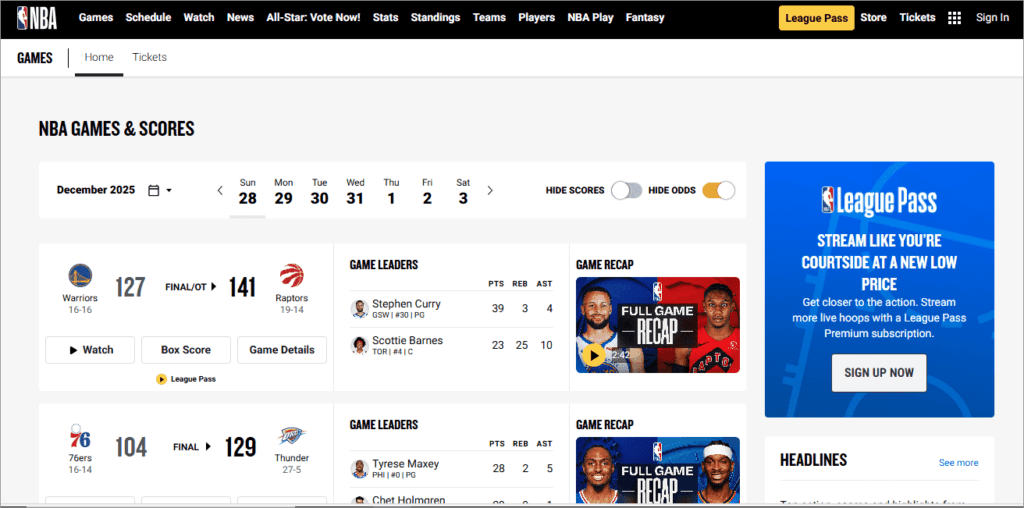
Task: Click Stephen Curry player name
Action: [406, 304]
